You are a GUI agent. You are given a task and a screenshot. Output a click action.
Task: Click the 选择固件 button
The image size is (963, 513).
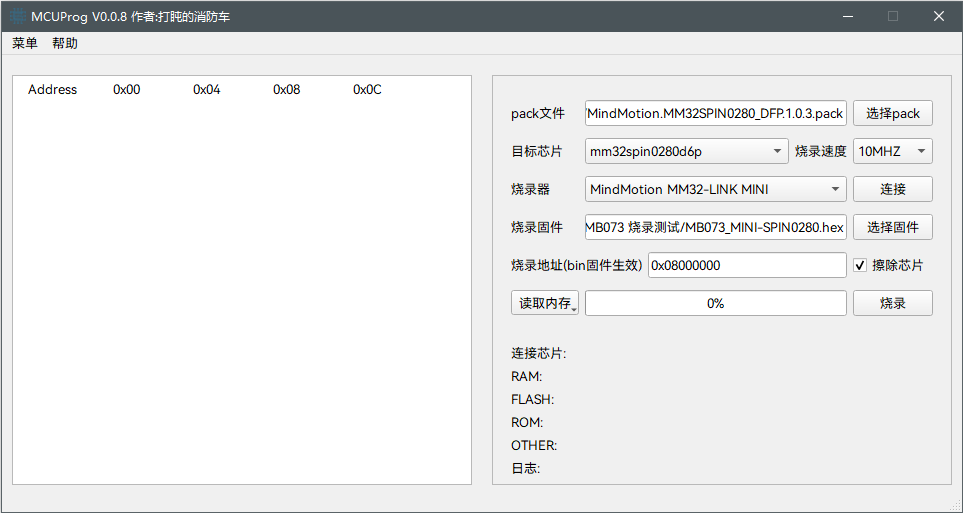click(892, 227)
